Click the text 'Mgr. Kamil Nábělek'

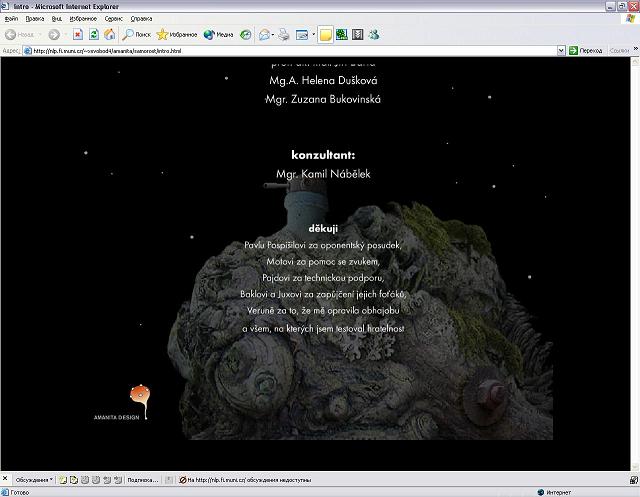tap(323, 174)
